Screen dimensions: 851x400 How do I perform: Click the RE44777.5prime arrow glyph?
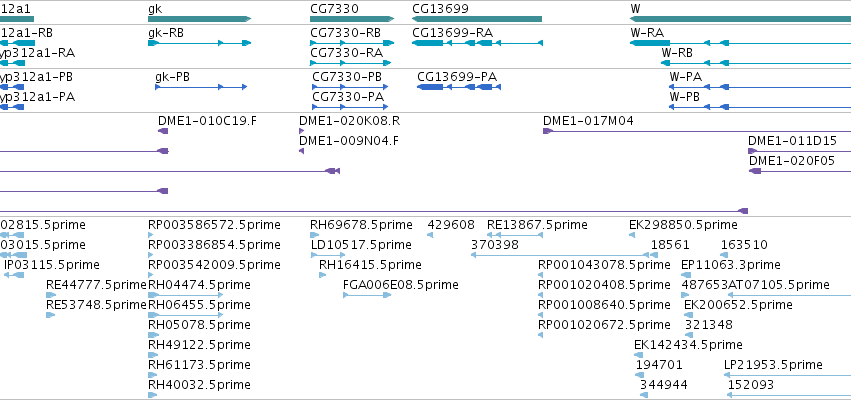51,295
